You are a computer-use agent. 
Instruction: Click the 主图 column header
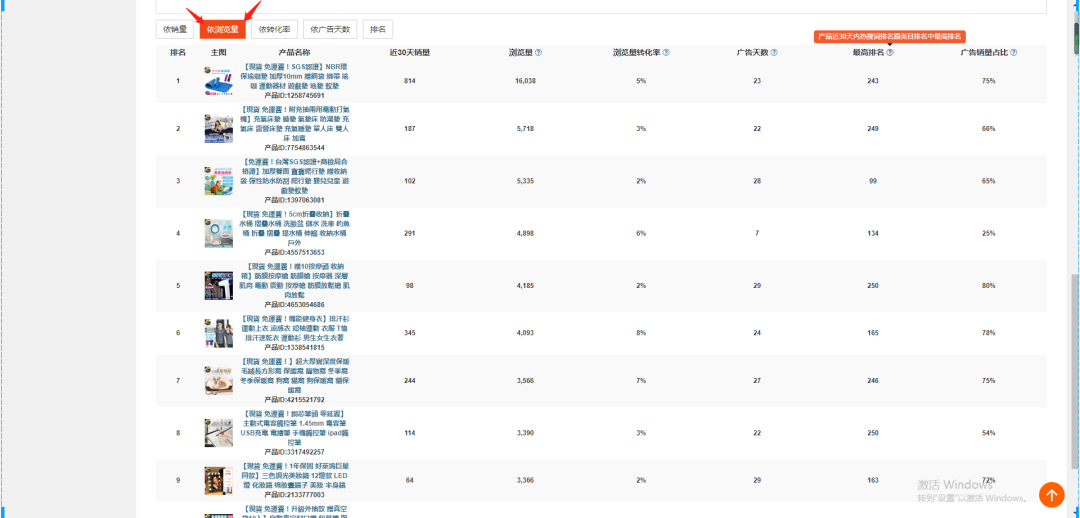pos(218,52)
